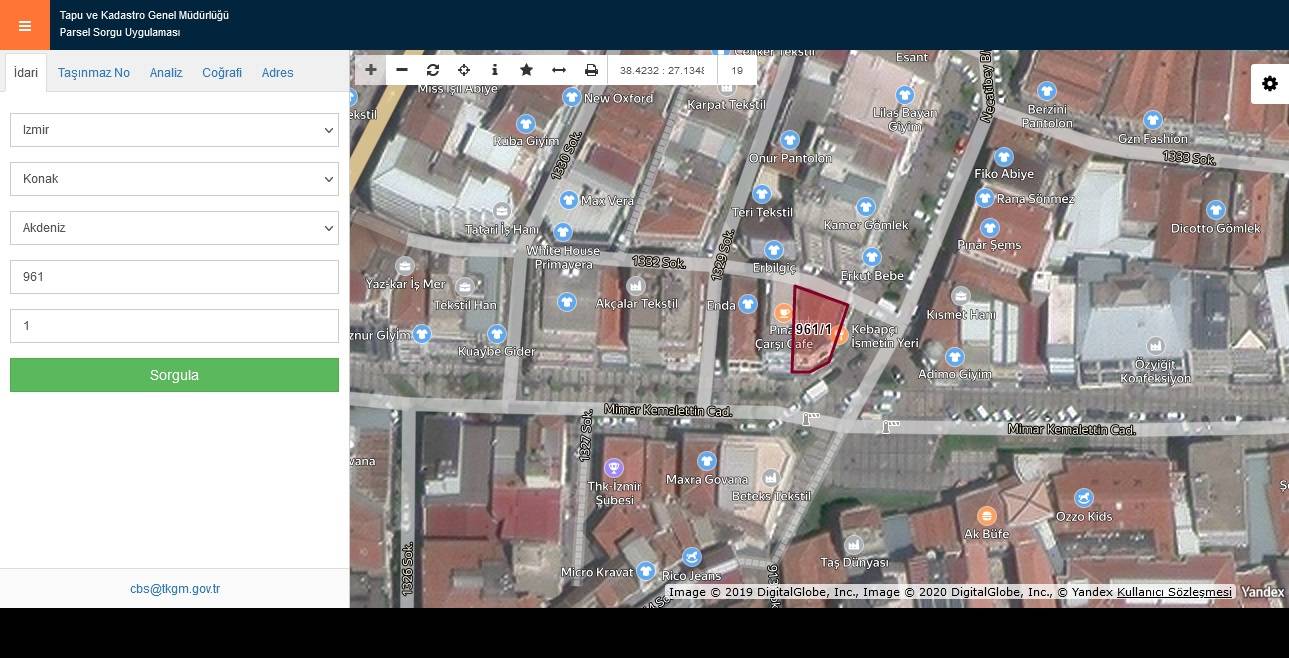Viewport: 1289px width, 658px height.
Task: Open map settings gear icon
Action: [x=1270, y=84]
